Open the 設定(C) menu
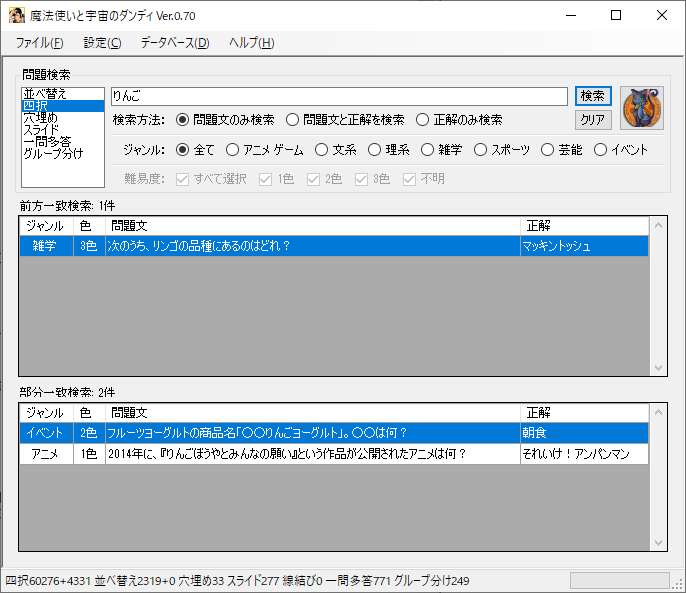 (x=102, y=43)
